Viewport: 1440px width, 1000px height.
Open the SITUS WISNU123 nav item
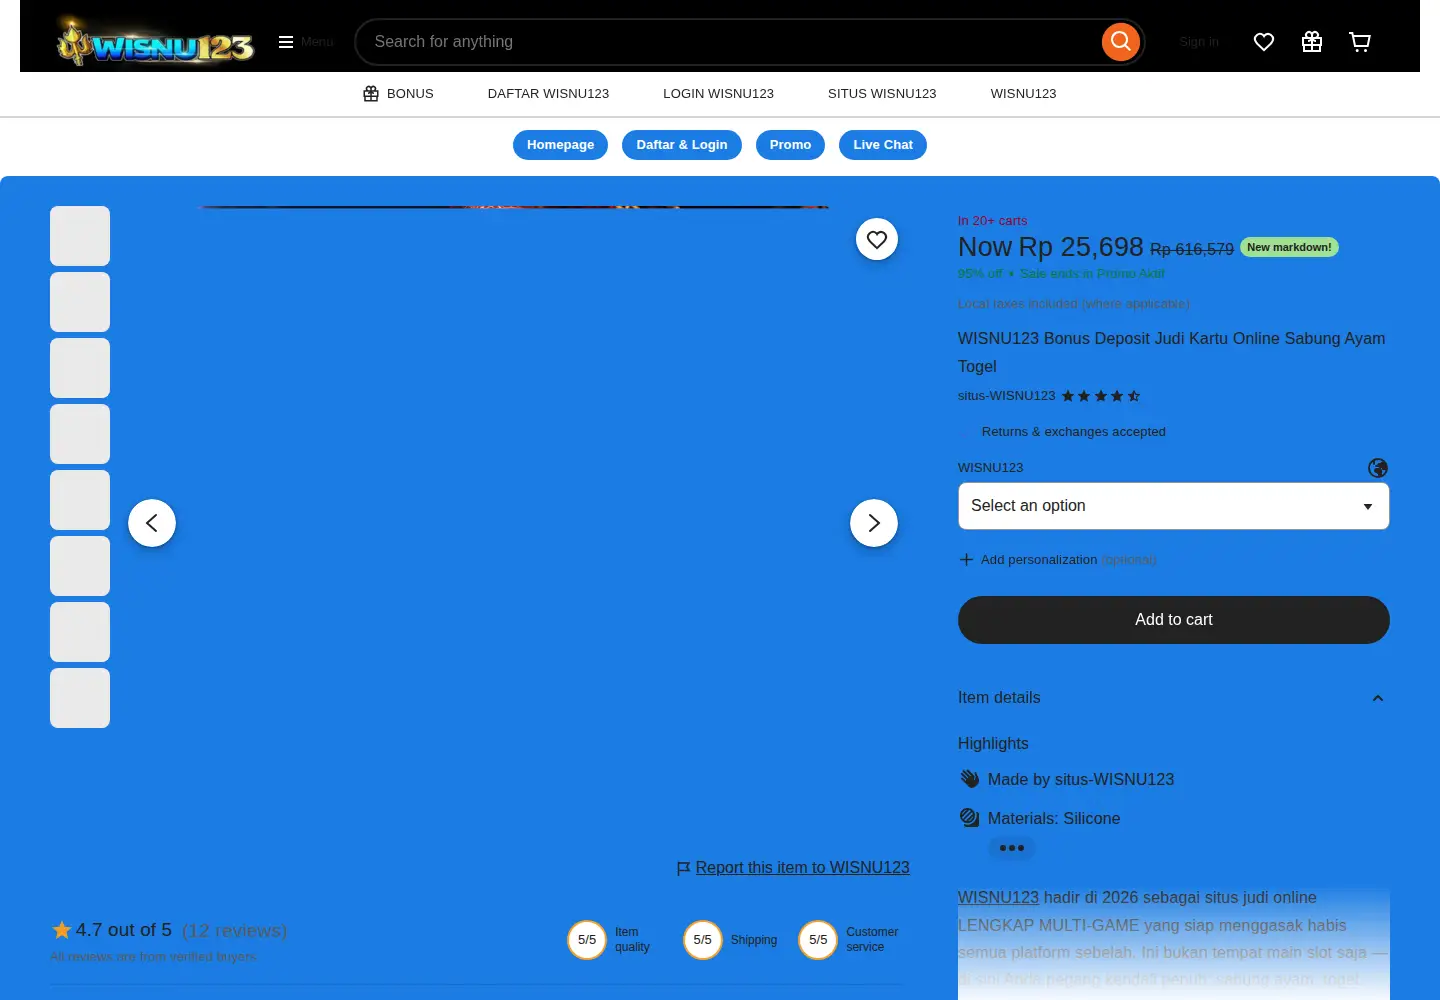click(882, 94)
